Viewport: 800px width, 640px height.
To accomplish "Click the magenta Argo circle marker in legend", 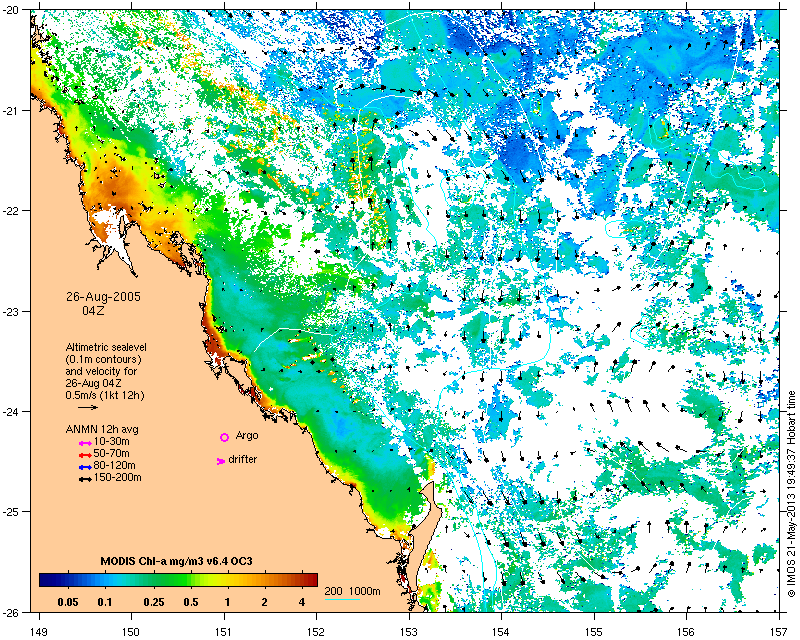I will pos(224,437).
